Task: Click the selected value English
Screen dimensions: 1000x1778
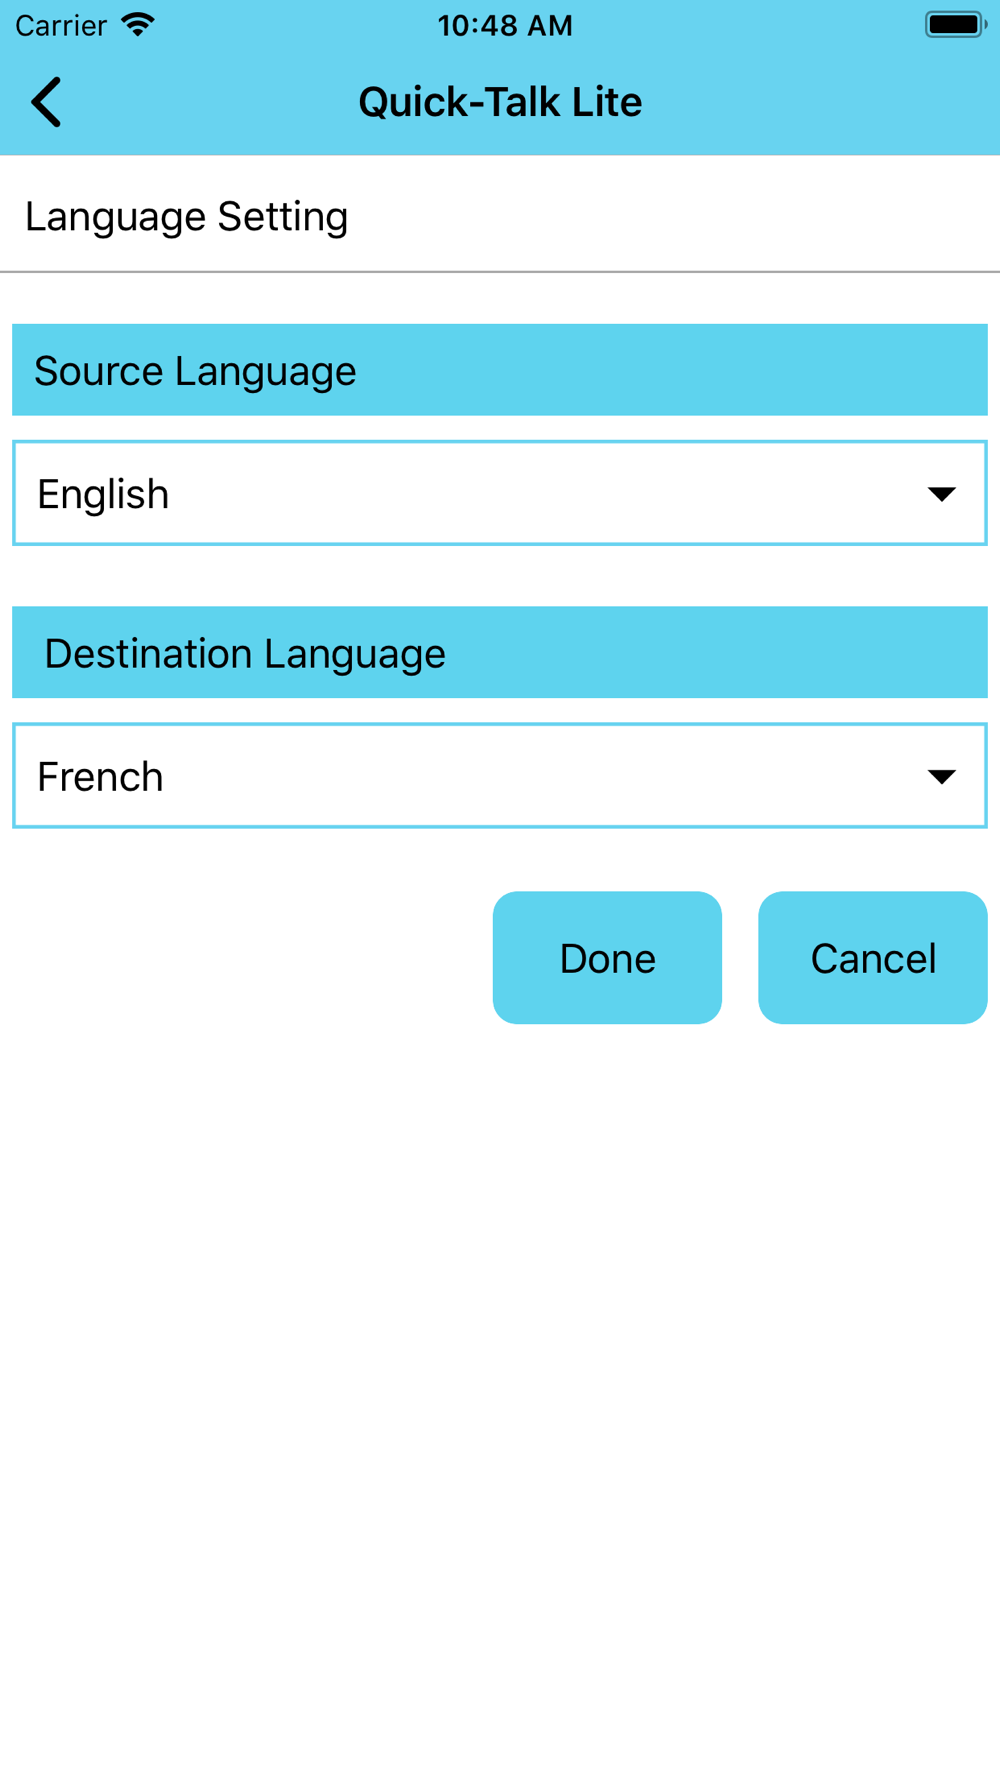Action: click(103, 494)
